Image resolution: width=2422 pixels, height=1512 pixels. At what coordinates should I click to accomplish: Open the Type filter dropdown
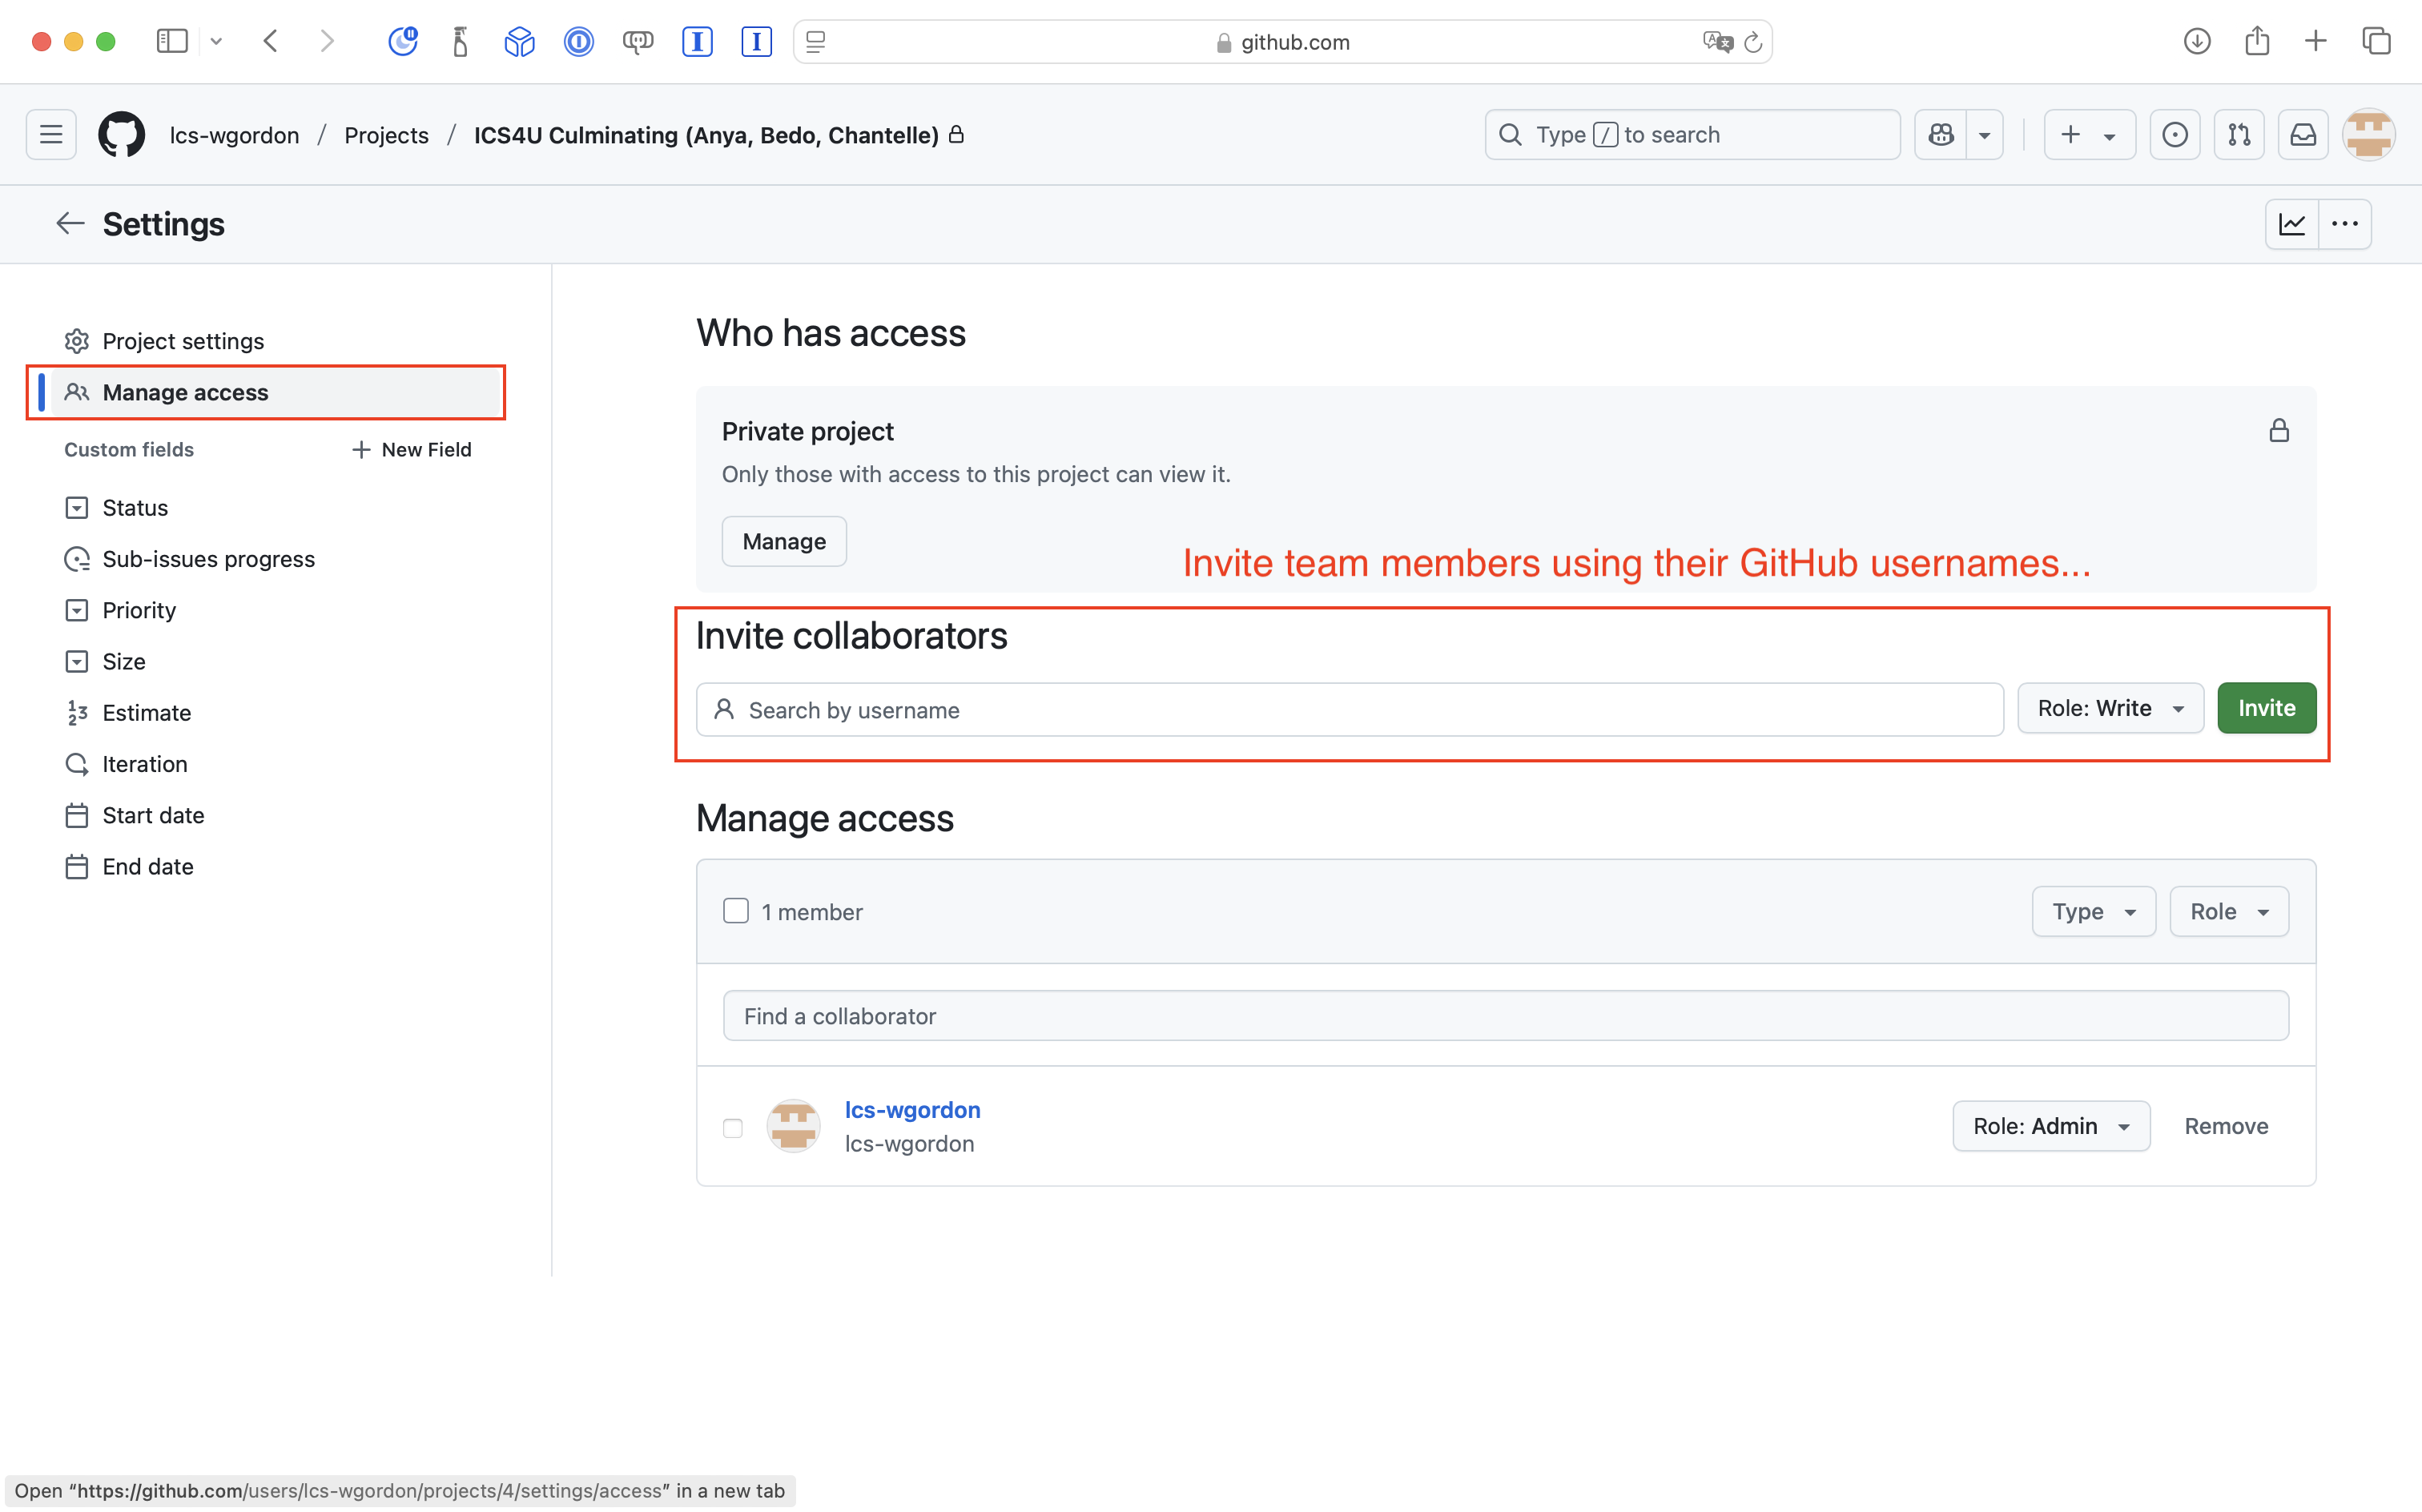2093,911
